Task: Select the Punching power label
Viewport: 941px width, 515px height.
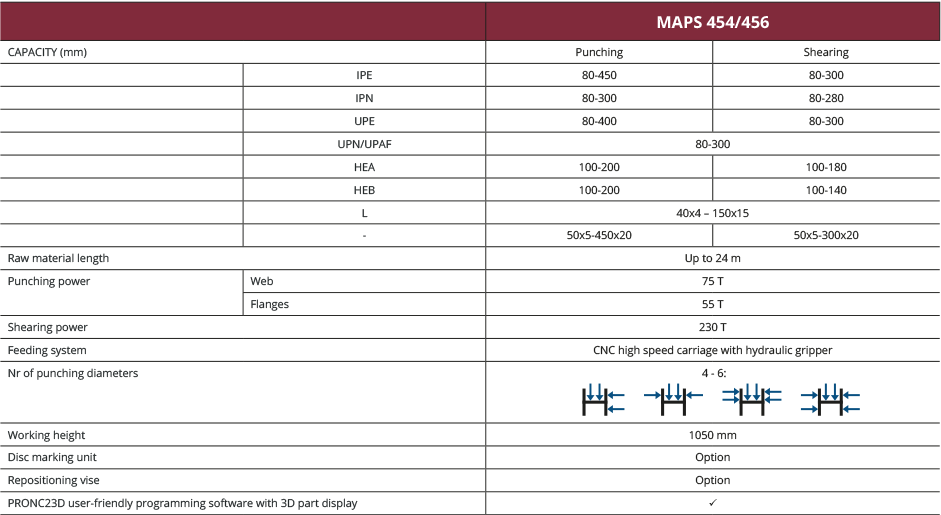Action: (x=49, y=281)
